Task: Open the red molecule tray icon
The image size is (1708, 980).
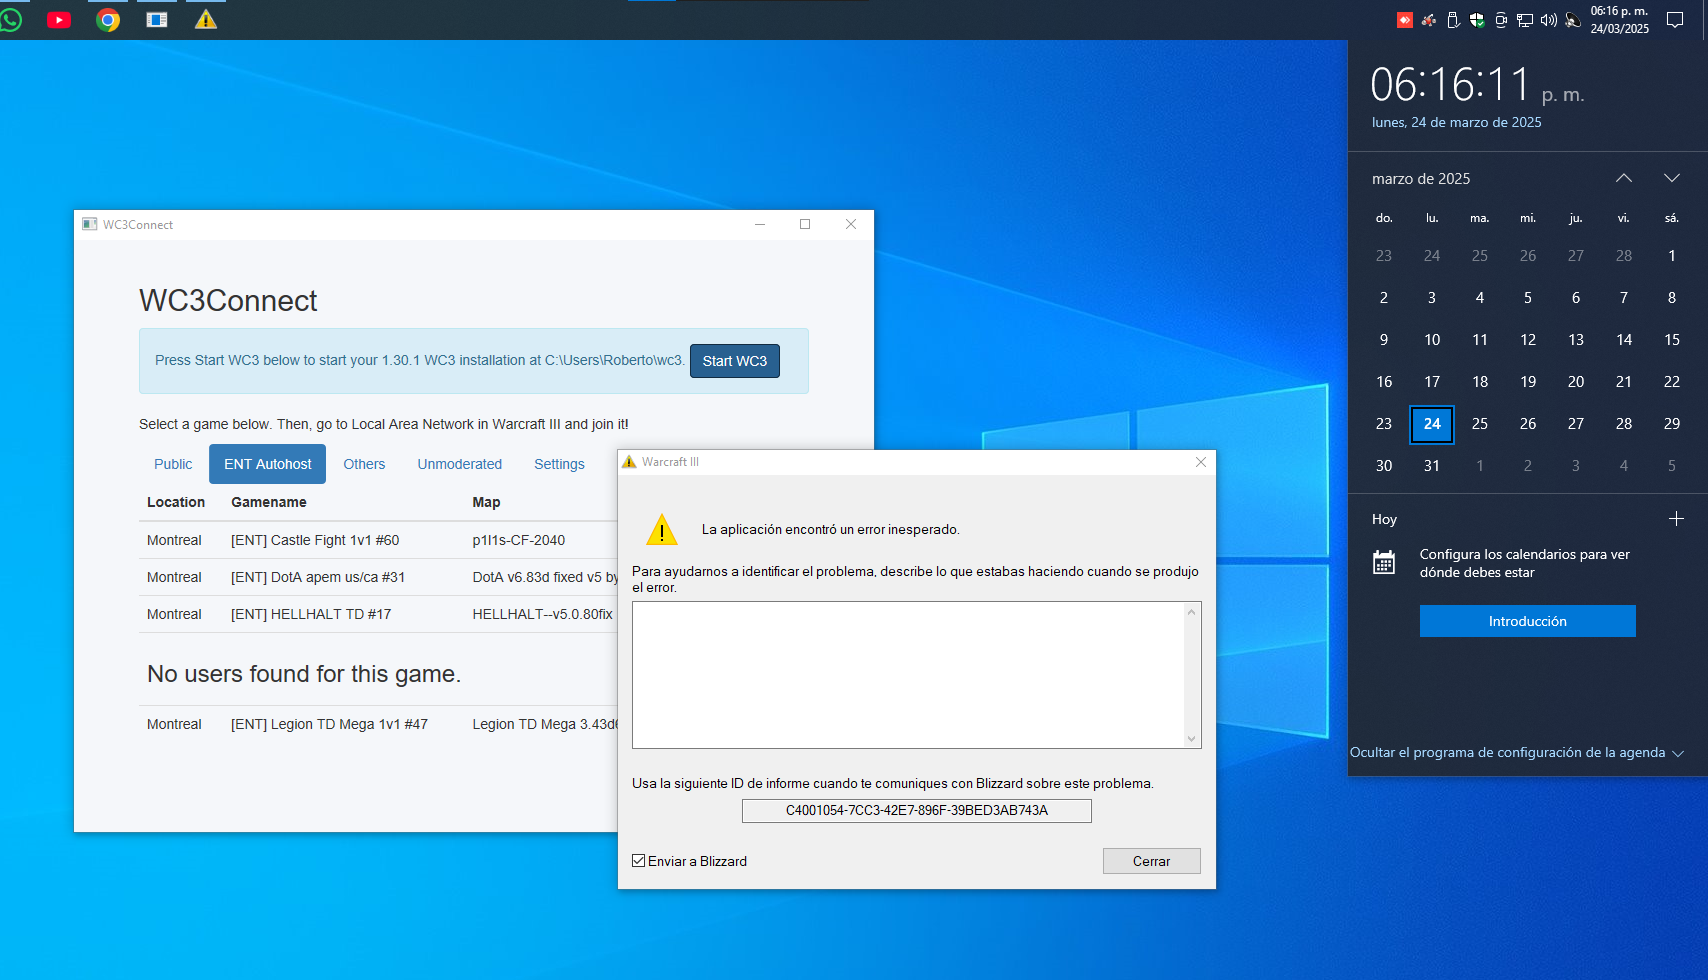Action: pyautogui.click(x=1429, y=20)
